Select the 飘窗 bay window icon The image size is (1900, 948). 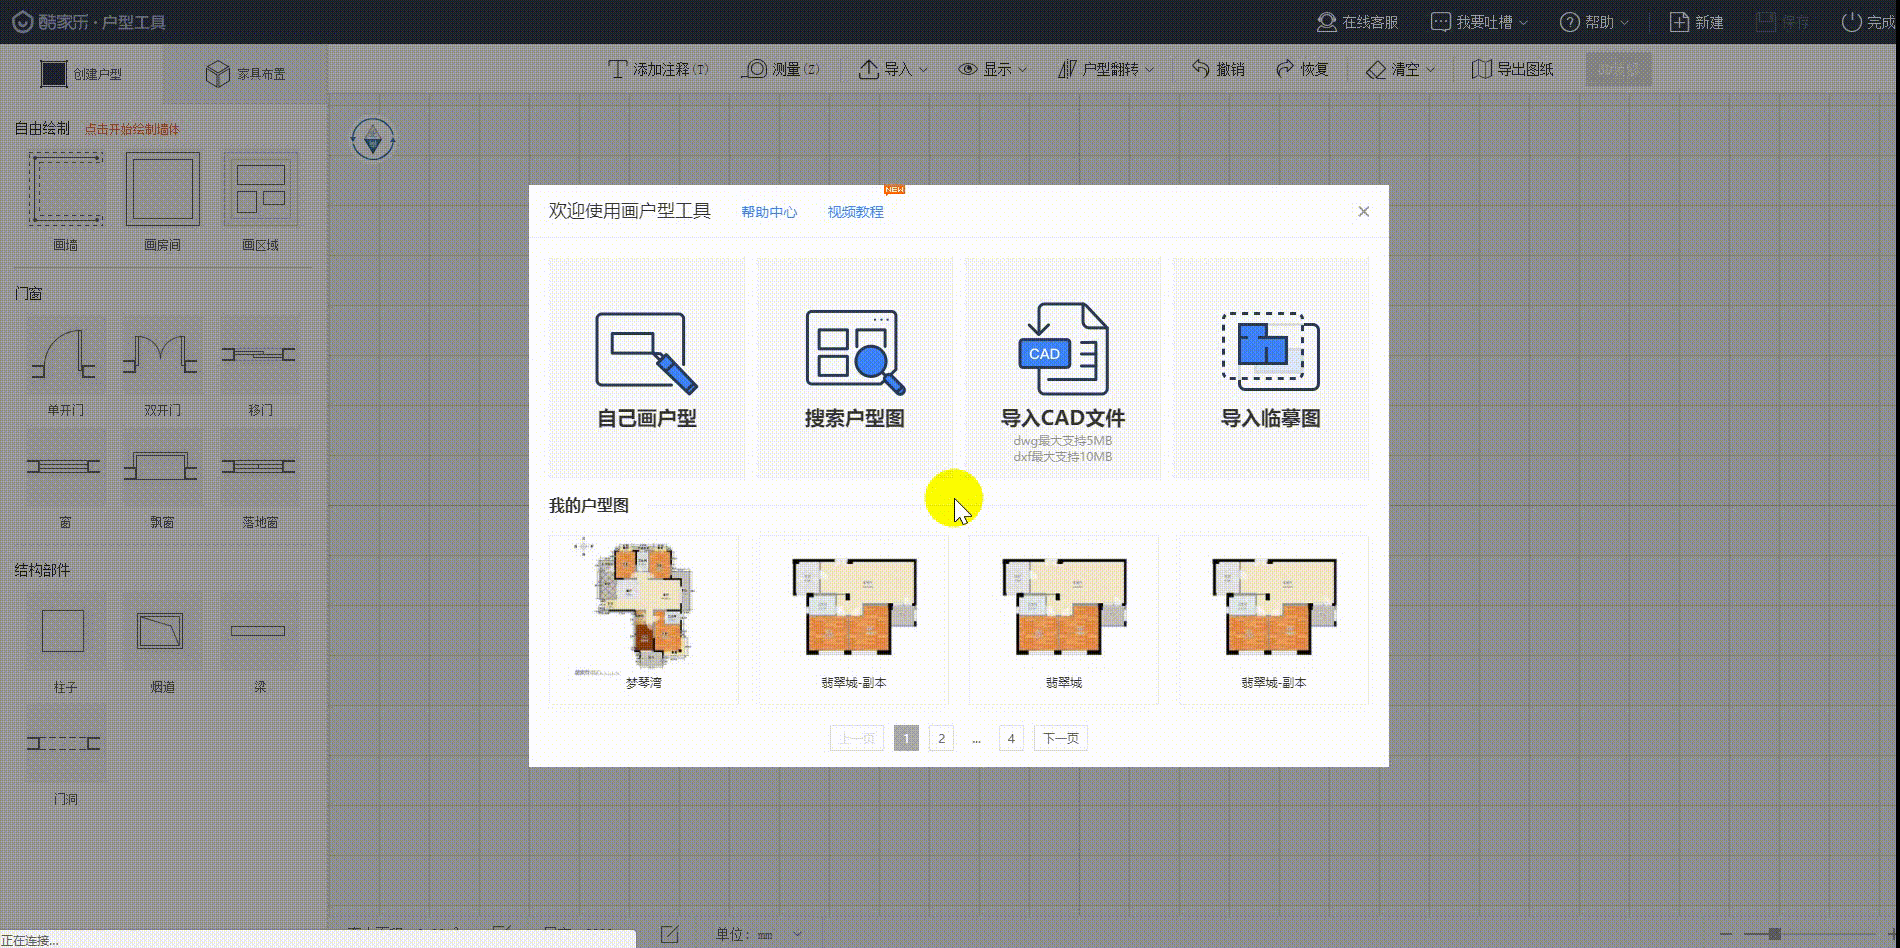click(x=161, y=467)
